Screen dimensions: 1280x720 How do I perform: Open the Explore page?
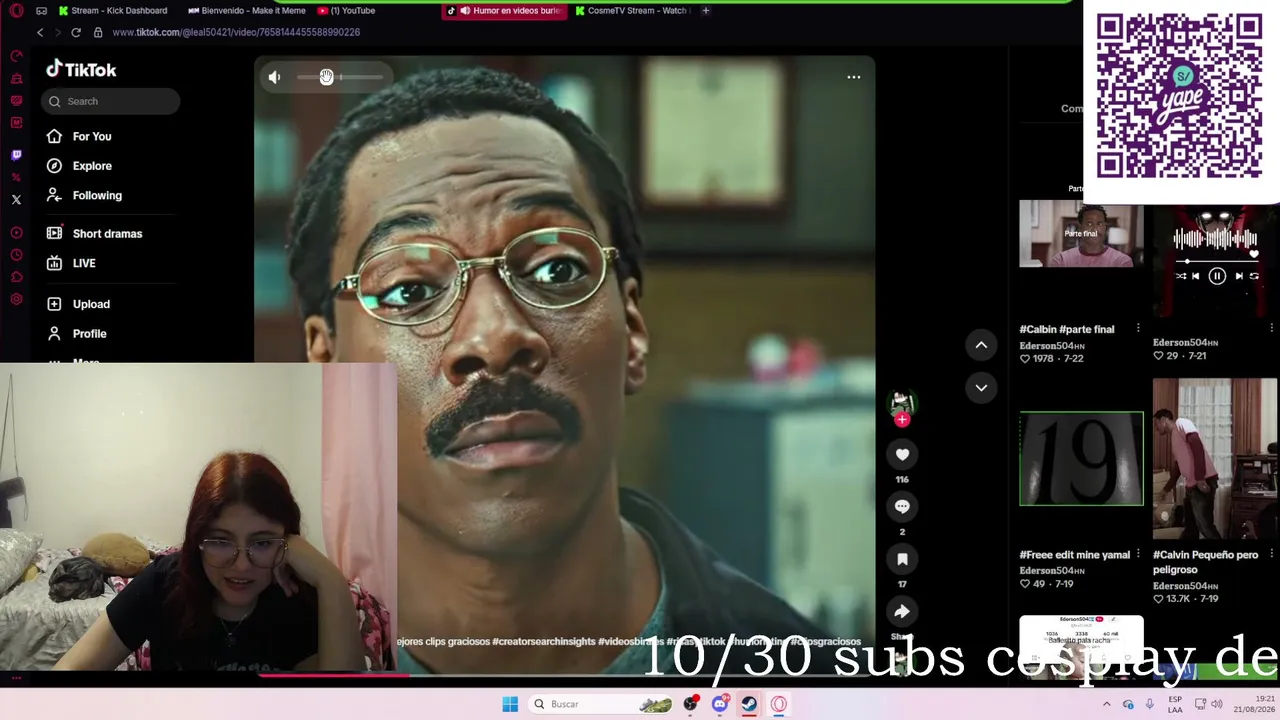(92, 166)
